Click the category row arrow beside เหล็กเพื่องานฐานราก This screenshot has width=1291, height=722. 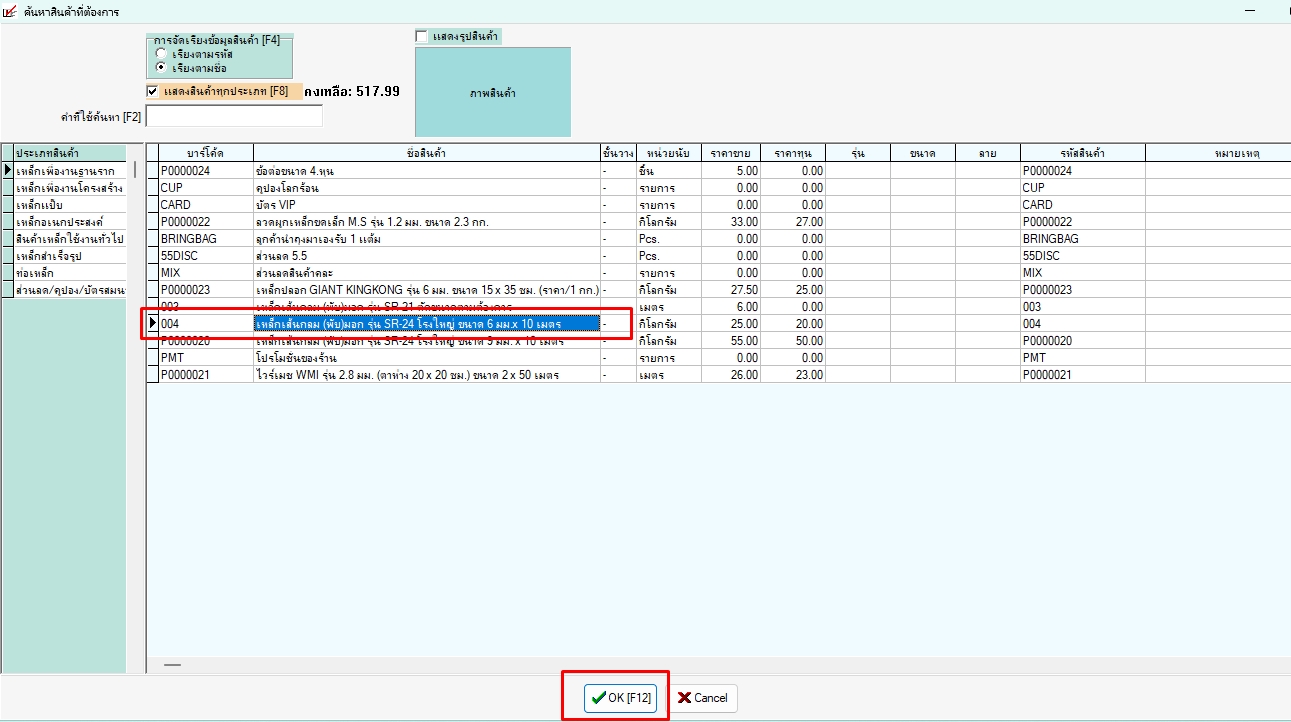(7, 170)
